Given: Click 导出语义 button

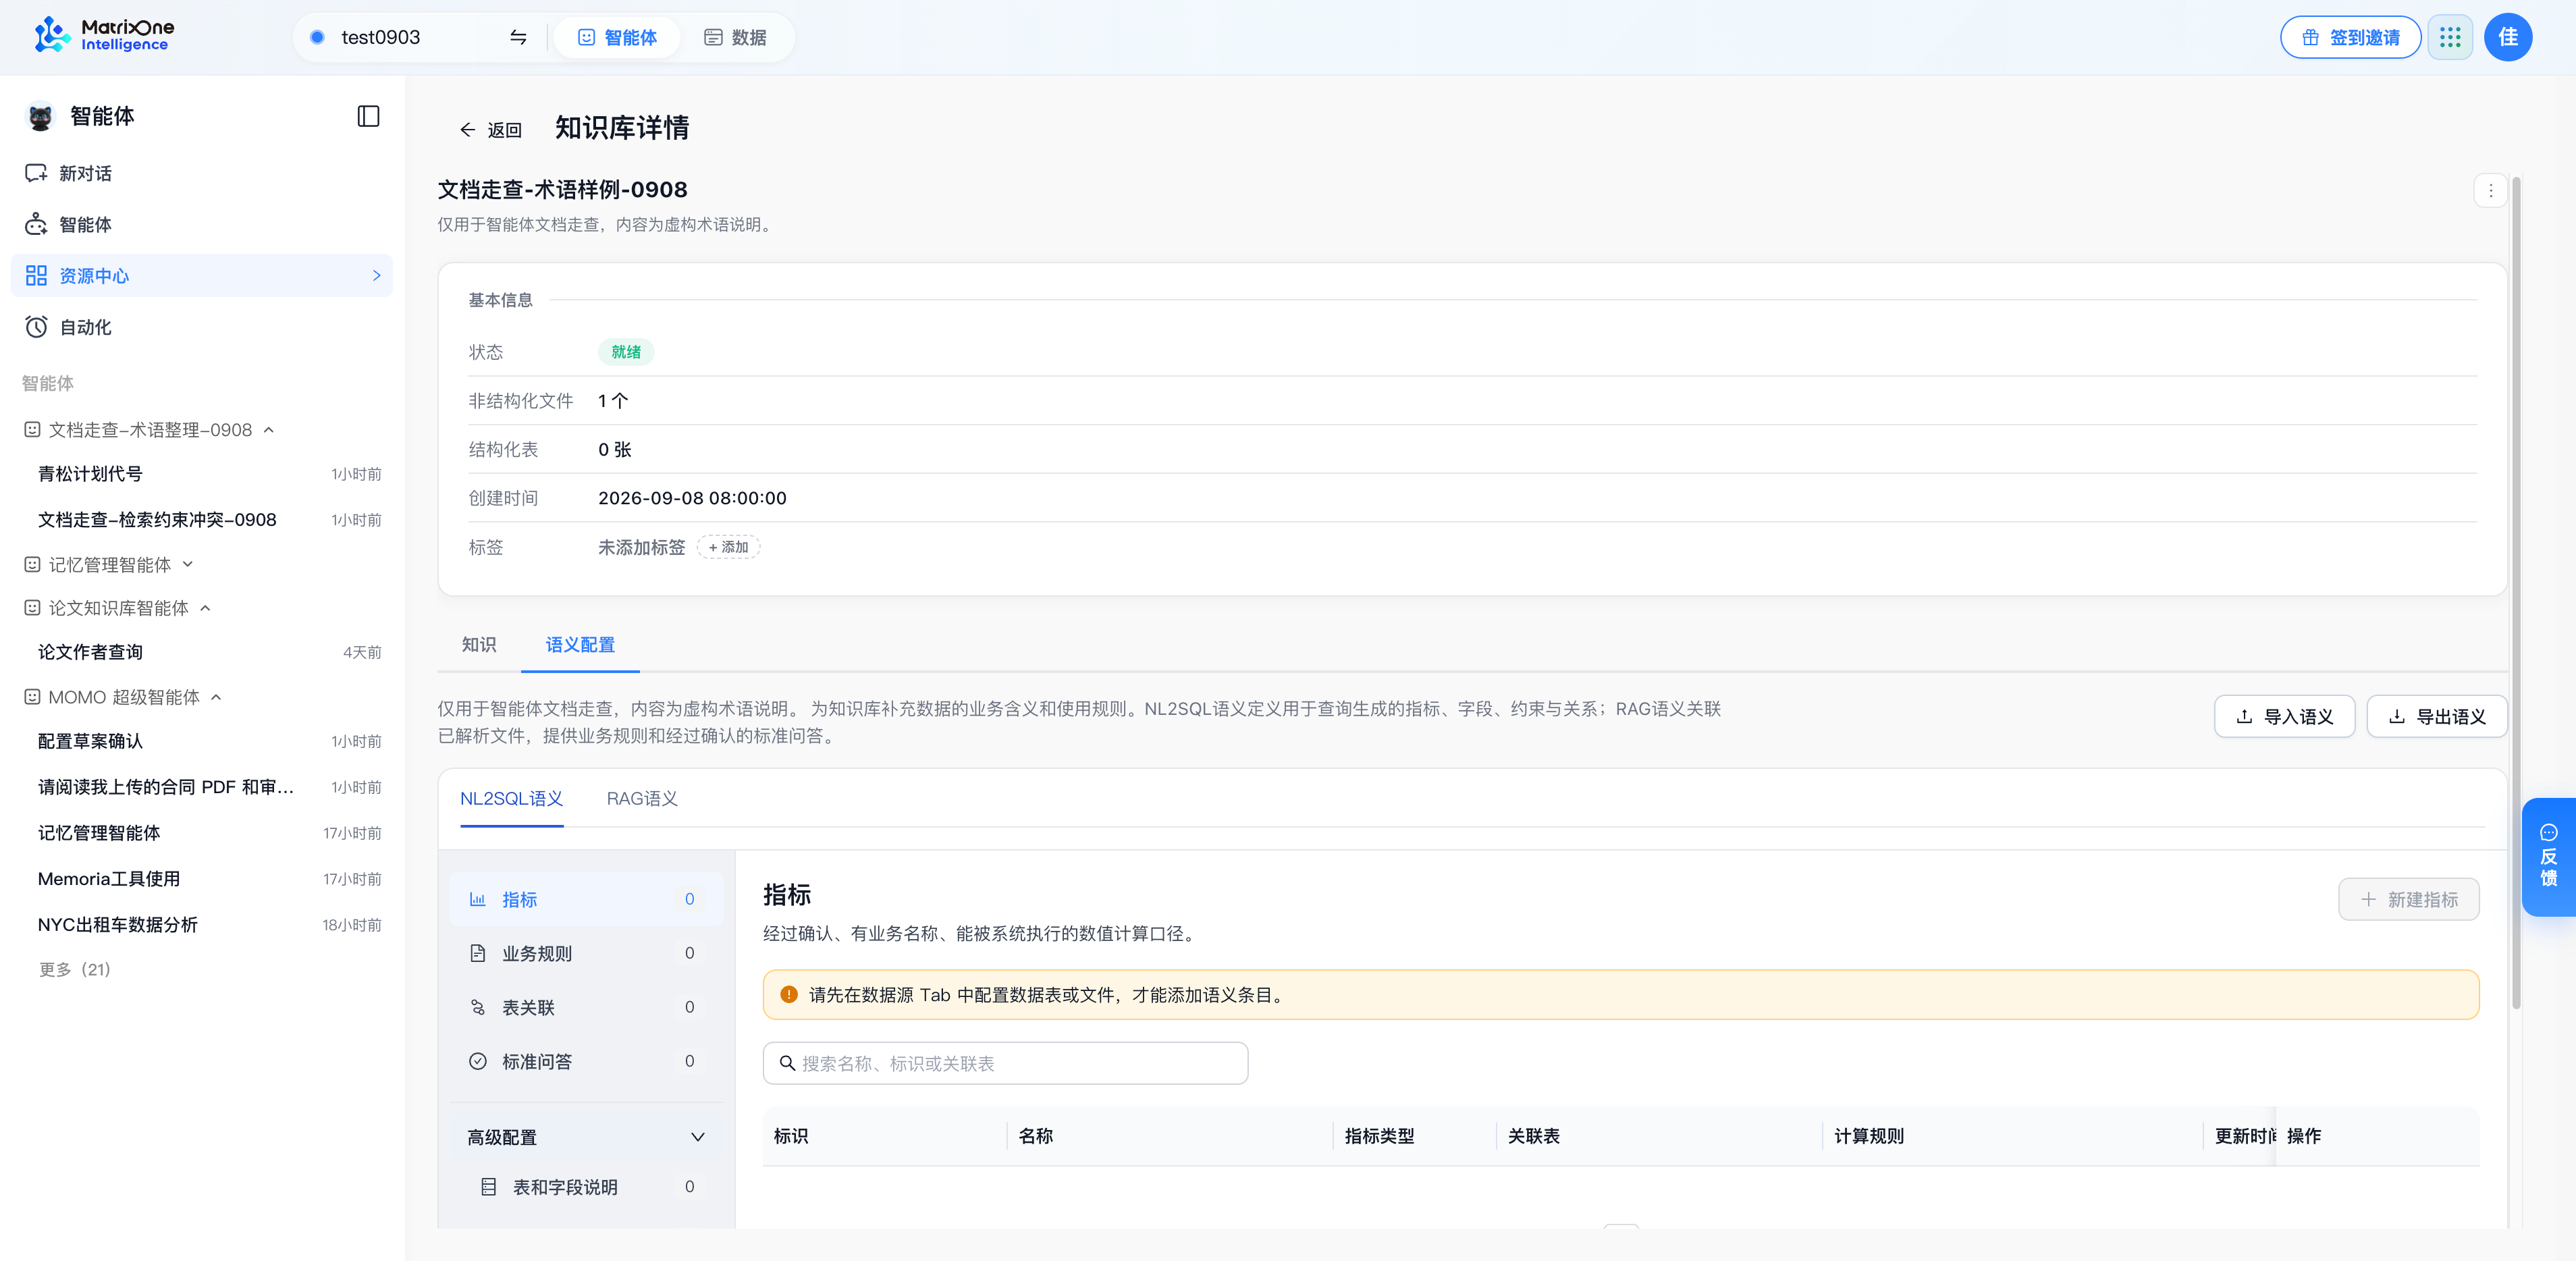Looking at the screenshot, I should 2436,716.
